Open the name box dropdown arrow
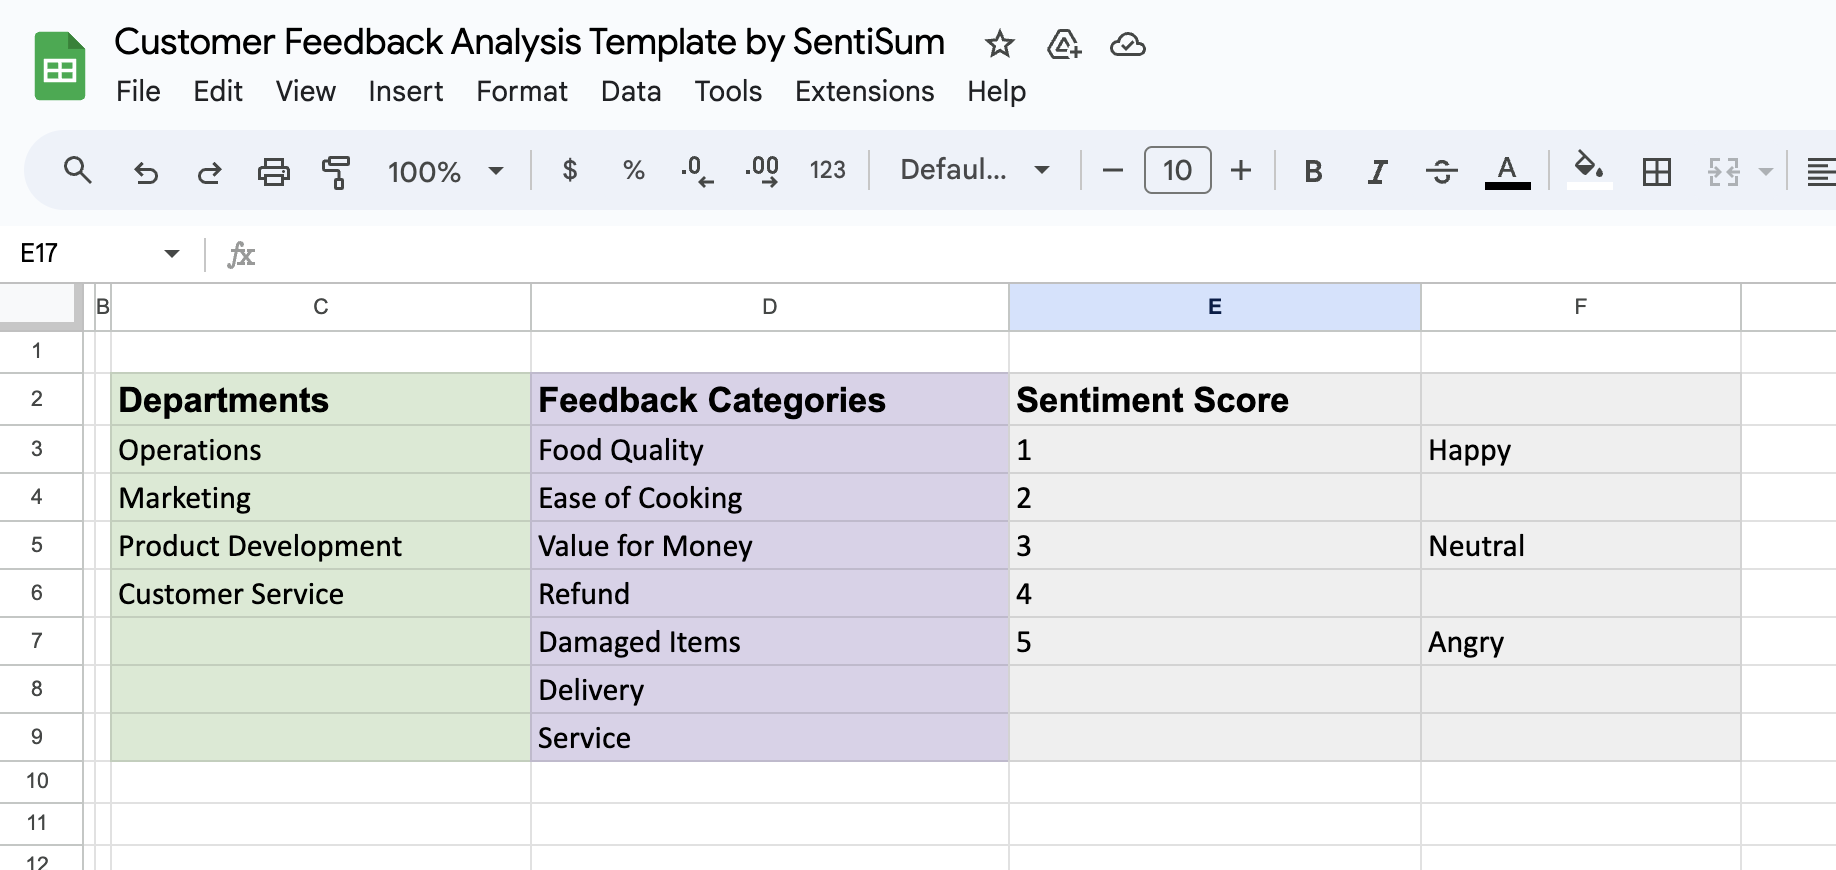 pos(172,254)
